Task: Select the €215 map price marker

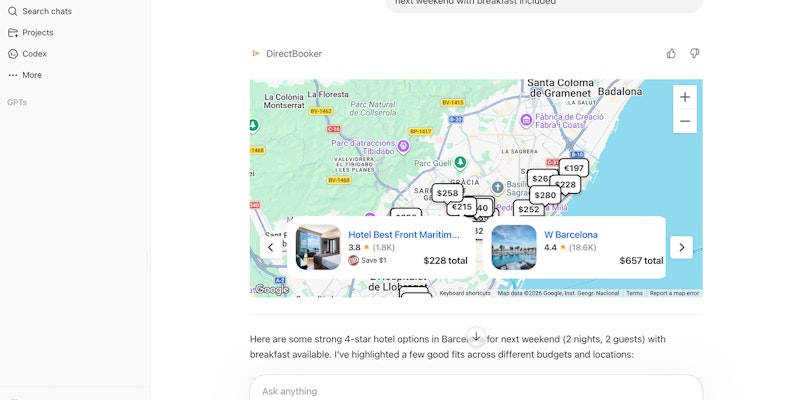Action: [x=461, y=207]
